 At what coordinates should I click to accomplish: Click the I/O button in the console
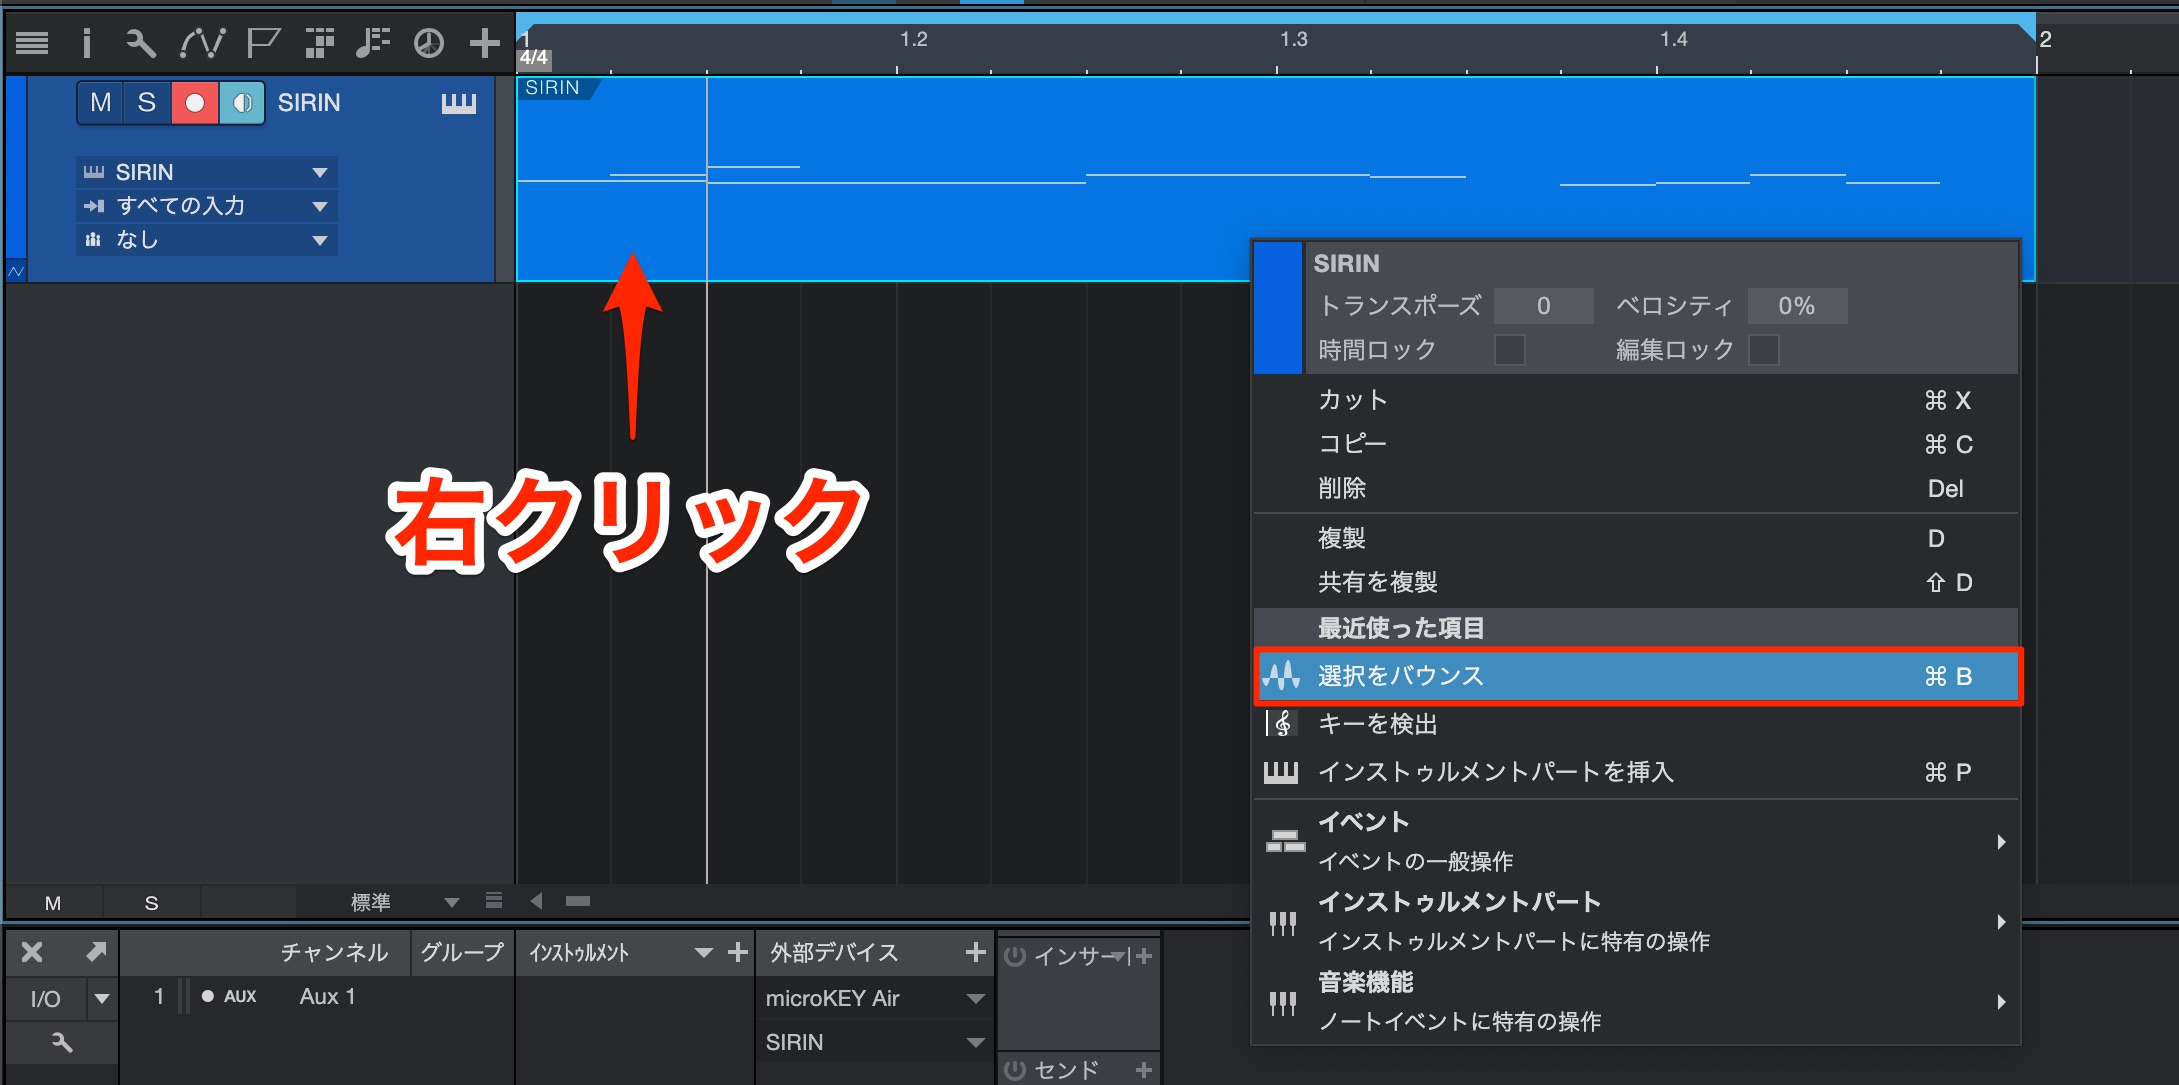coord(46,998)
